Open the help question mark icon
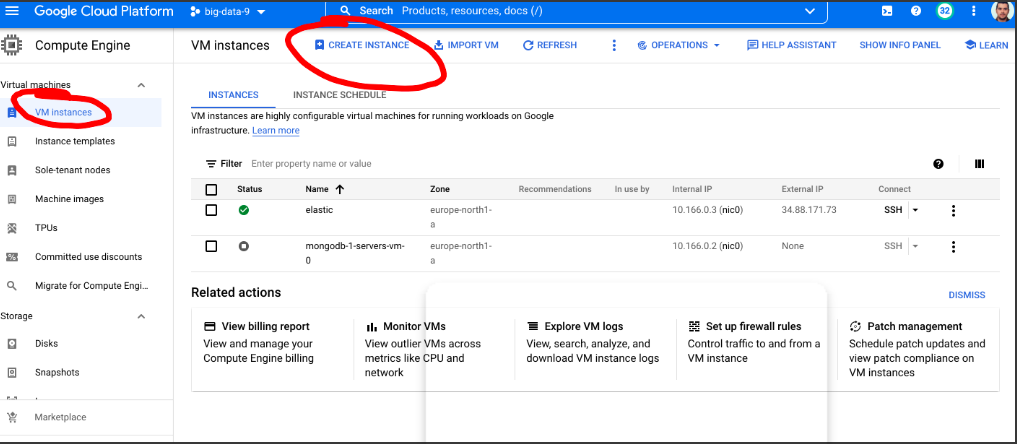Screen dimensions: 1017x444 tap(916, 11)
